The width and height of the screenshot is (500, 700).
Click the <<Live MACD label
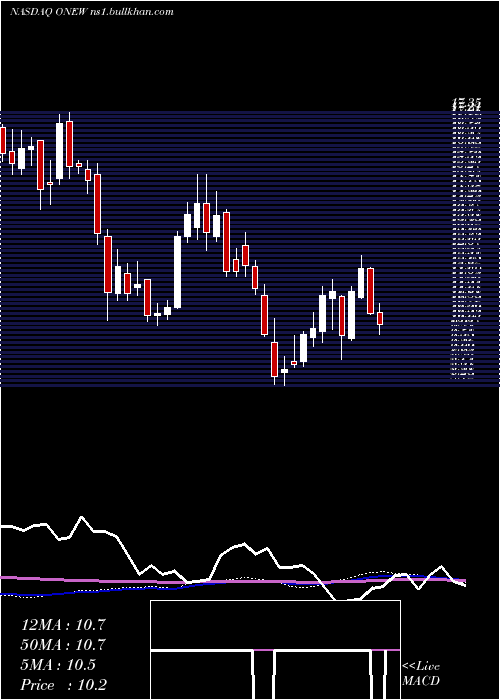click(x=421, y=674)
